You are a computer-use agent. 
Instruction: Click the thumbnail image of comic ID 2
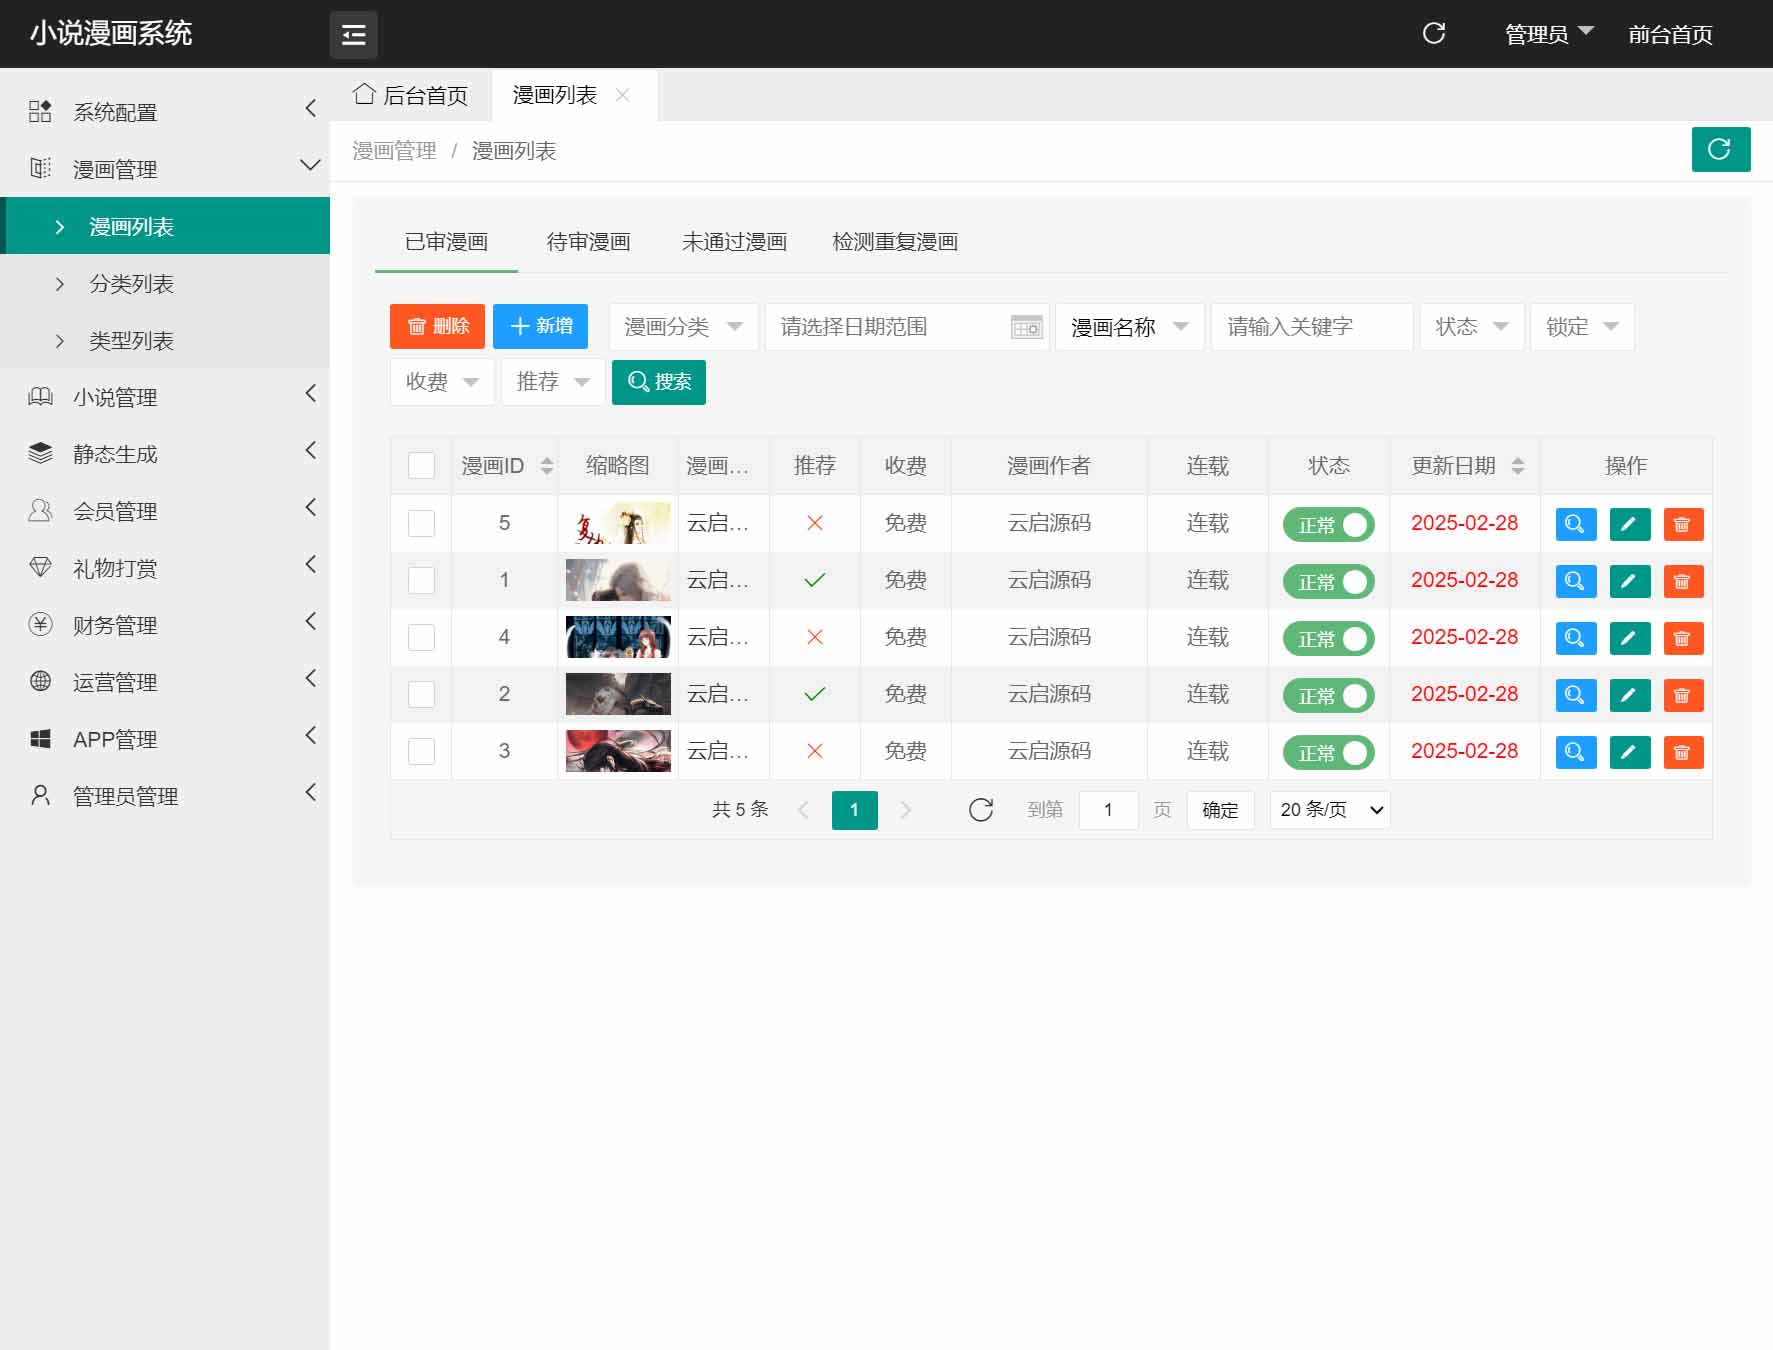click(x=617, y=694)
